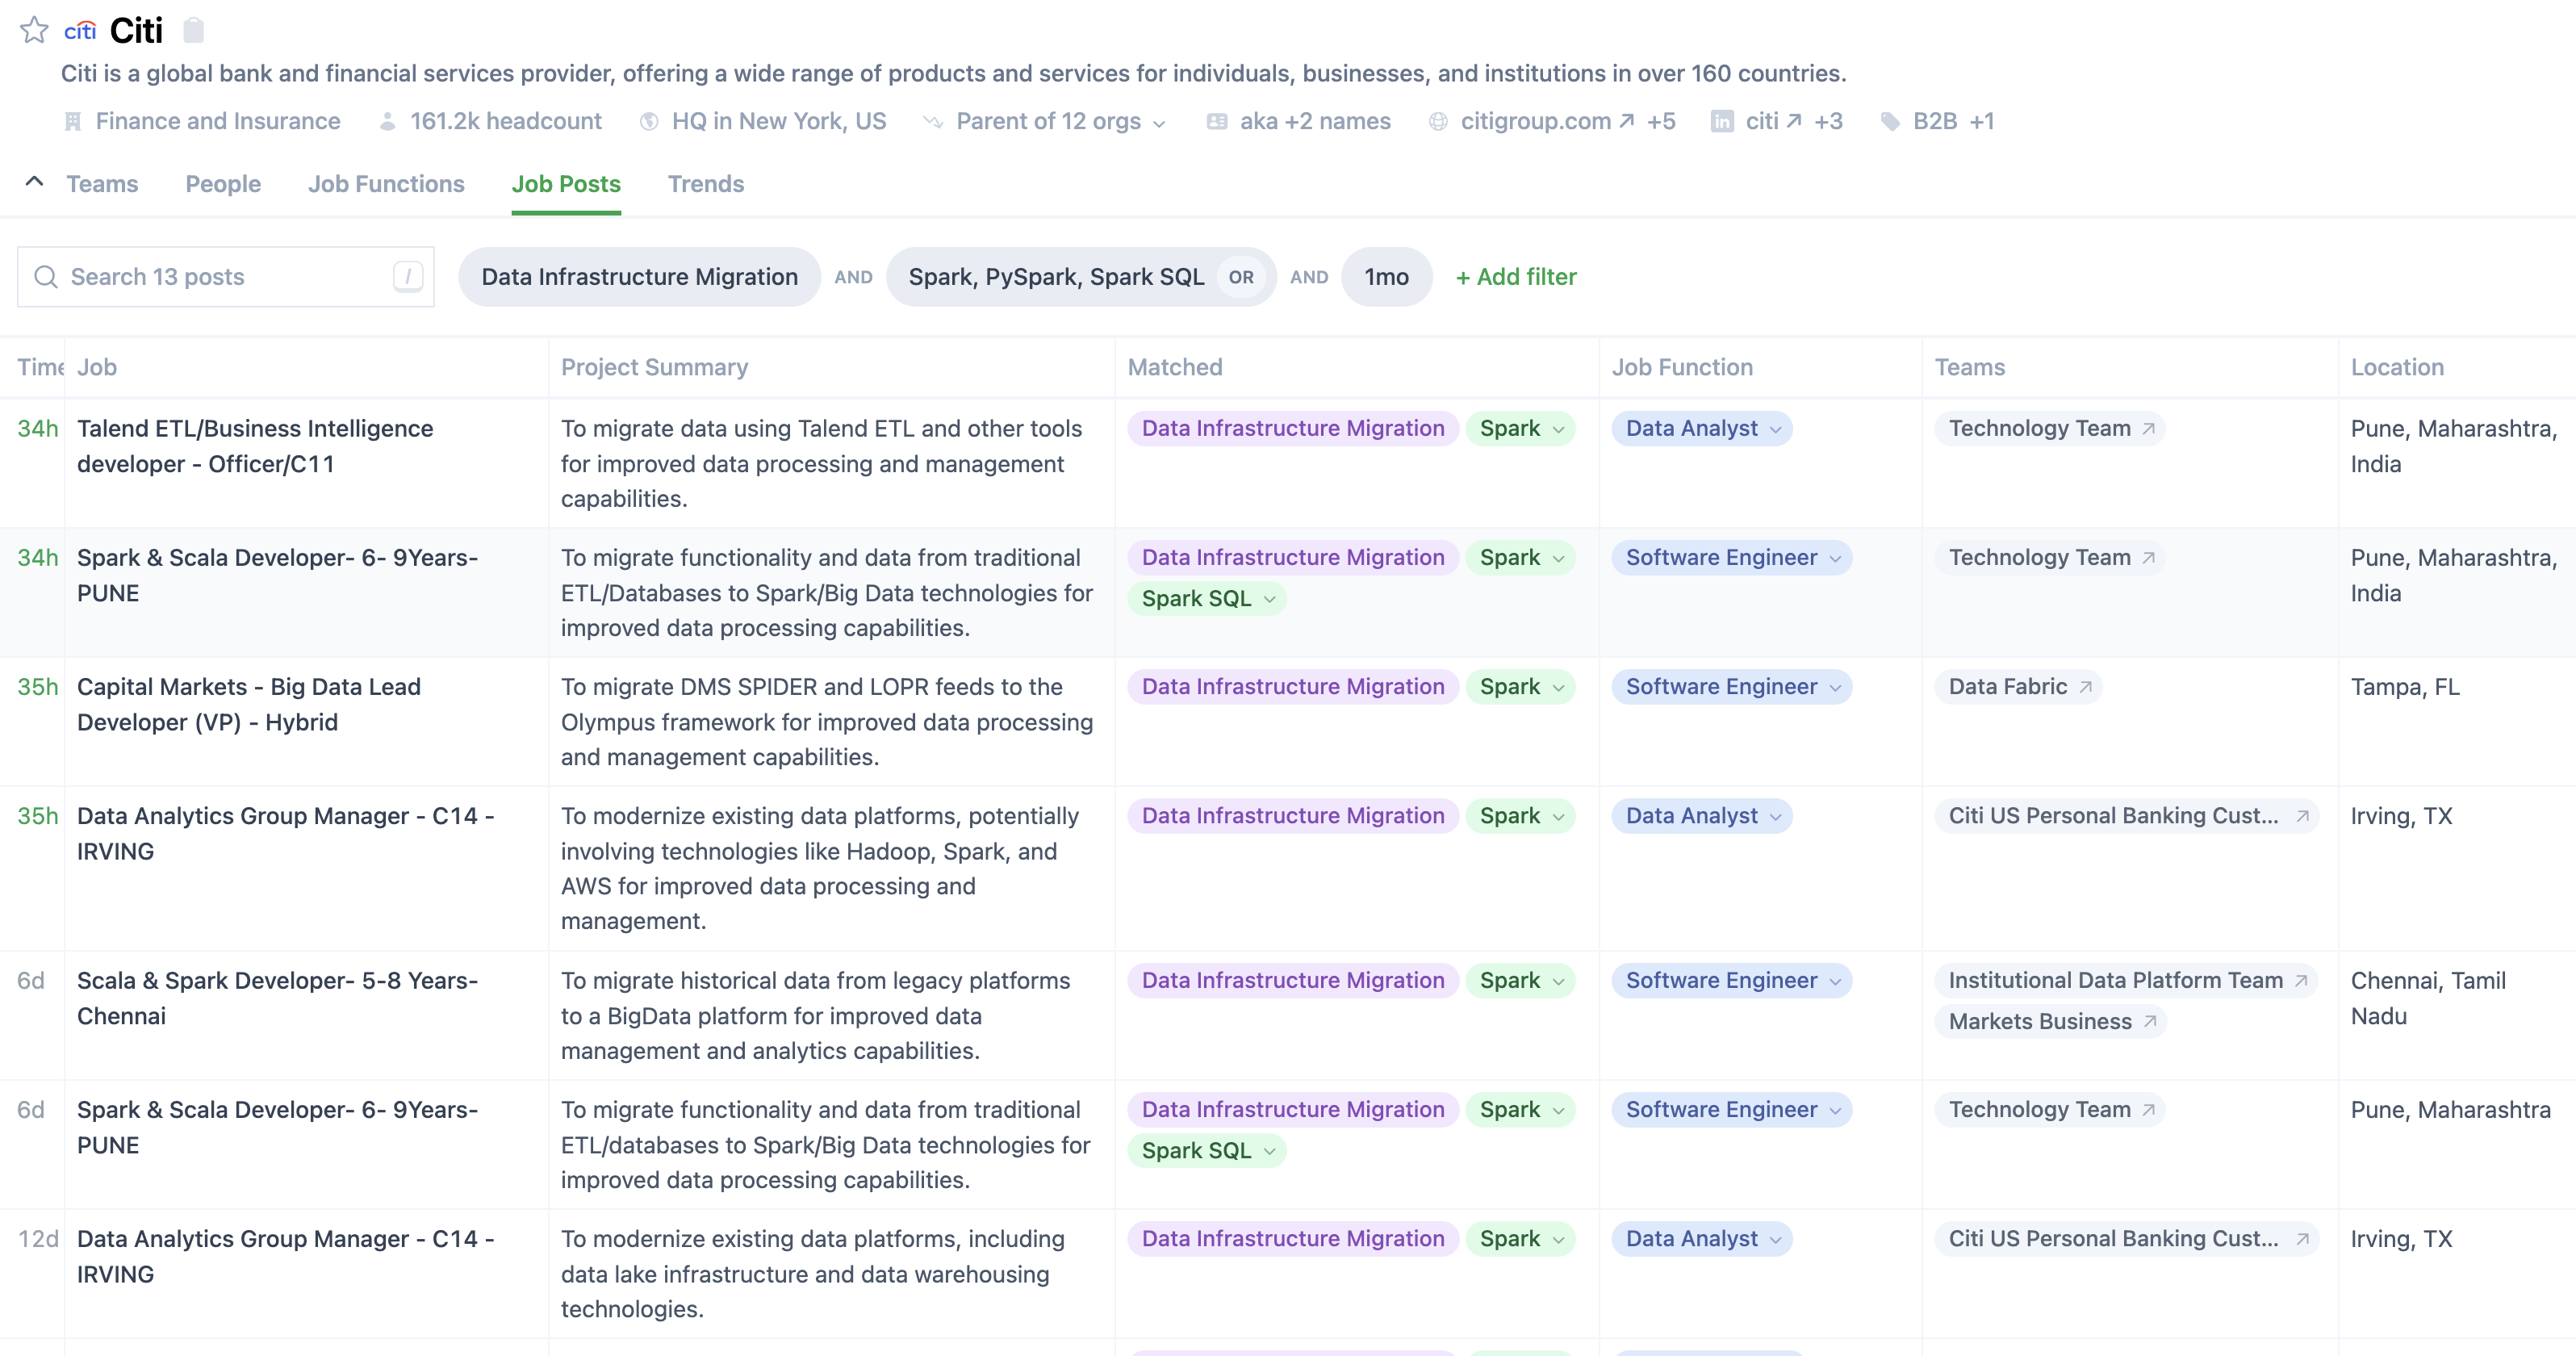Collapse the company header with caret
The height and width of the screenshot is (1356, 2576).
pos(34,182)
